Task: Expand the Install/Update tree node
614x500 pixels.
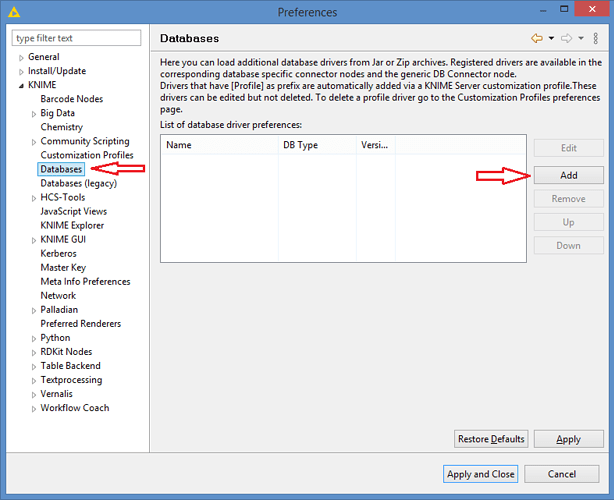Action: (x=21, y=72)
